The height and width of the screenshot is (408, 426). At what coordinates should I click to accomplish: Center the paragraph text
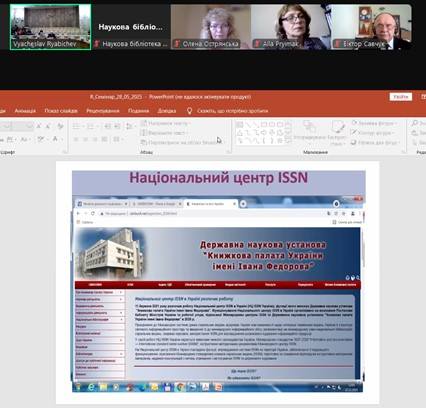pos(86,139)
